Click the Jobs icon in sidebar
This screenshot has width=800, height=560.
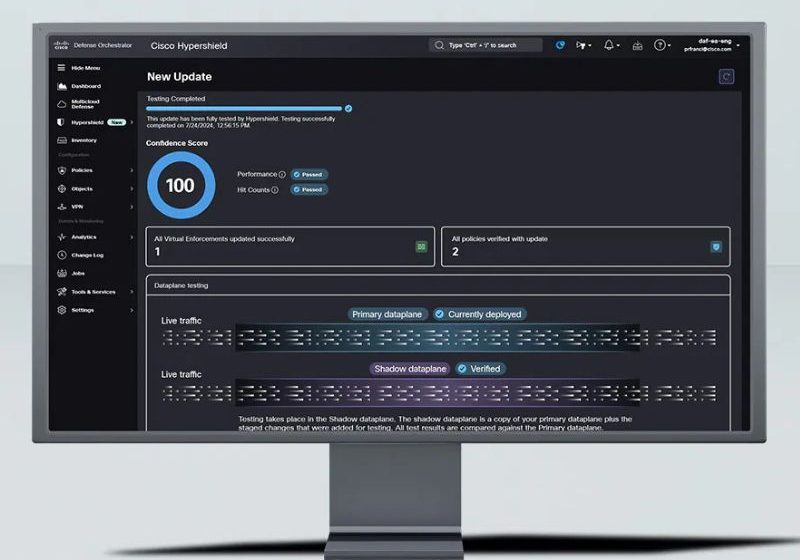(x=62, y=273)
